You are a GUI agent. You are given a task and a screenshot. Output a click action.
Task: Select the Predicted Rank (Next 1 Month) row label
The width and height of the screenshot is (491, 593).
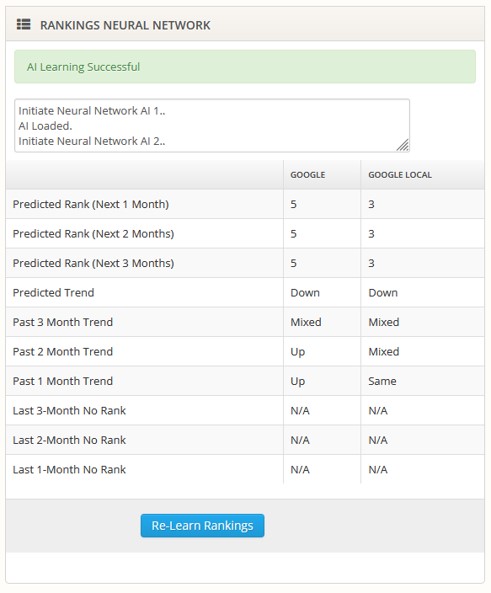pyautogui.click(x=91, y=204)
